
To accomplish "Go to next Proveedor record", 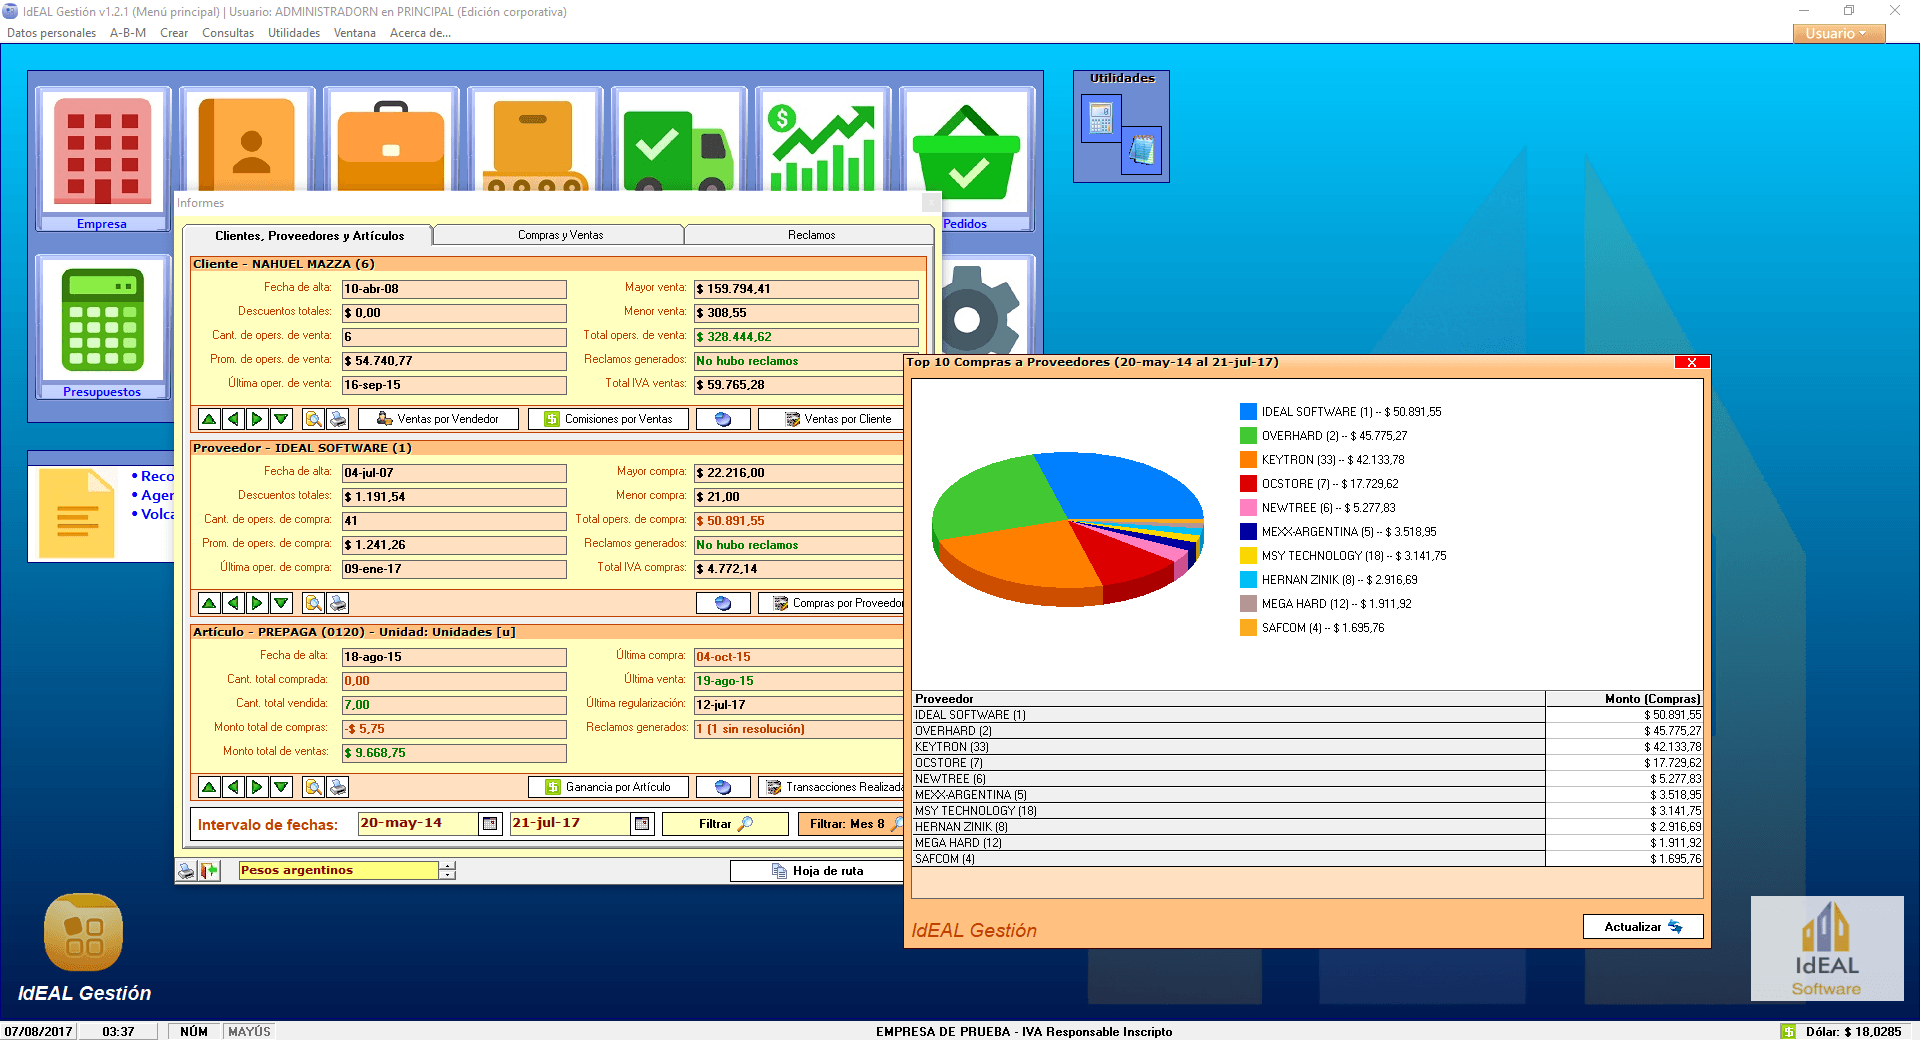I will tap(257, 603).
